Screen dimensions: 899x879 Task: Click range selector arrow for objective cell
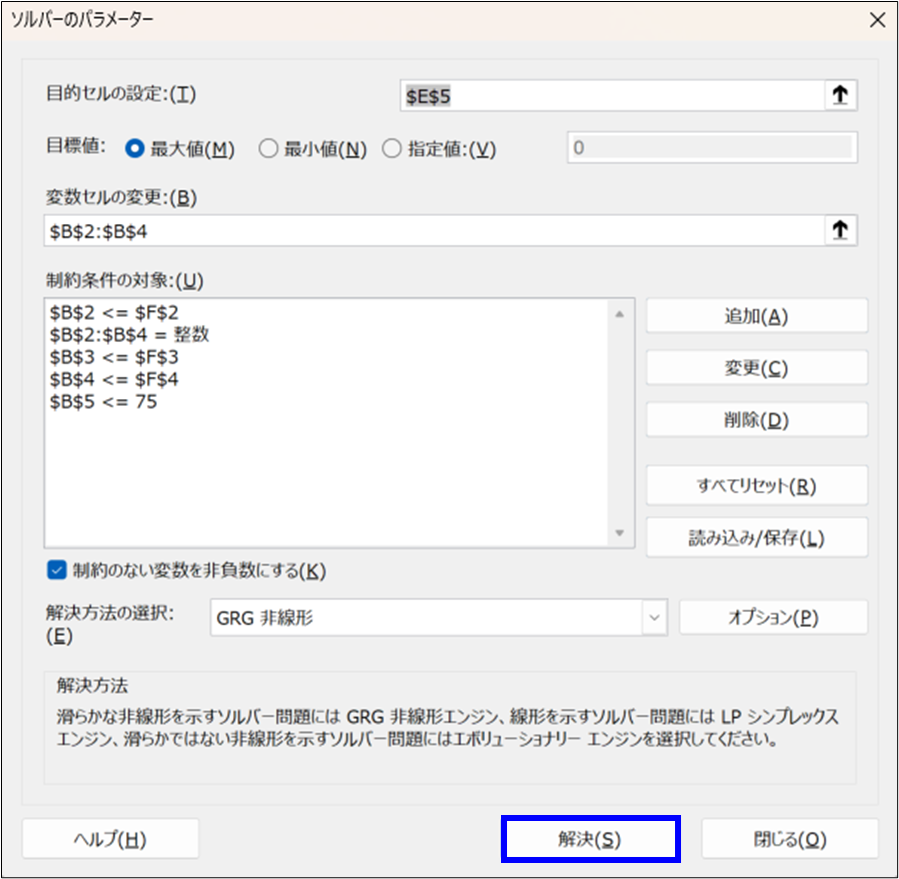[840, 95]
